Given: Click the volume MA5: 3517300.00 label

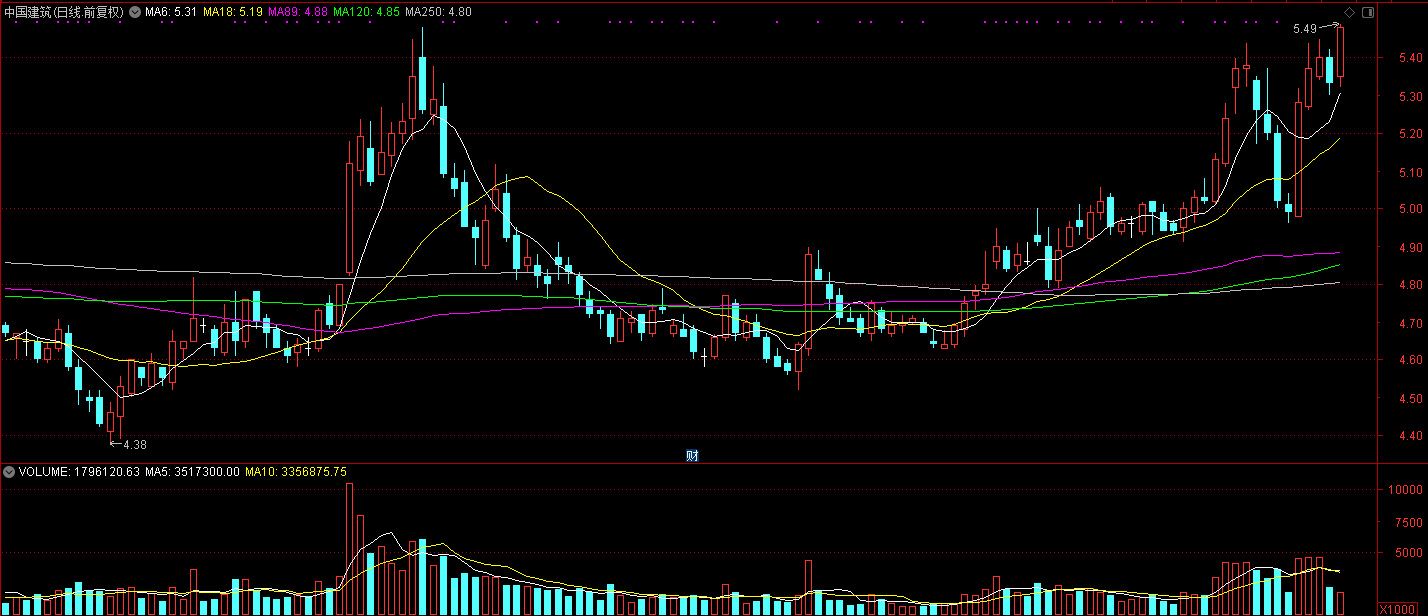Looking at the screenshot, I should point(192,471).
